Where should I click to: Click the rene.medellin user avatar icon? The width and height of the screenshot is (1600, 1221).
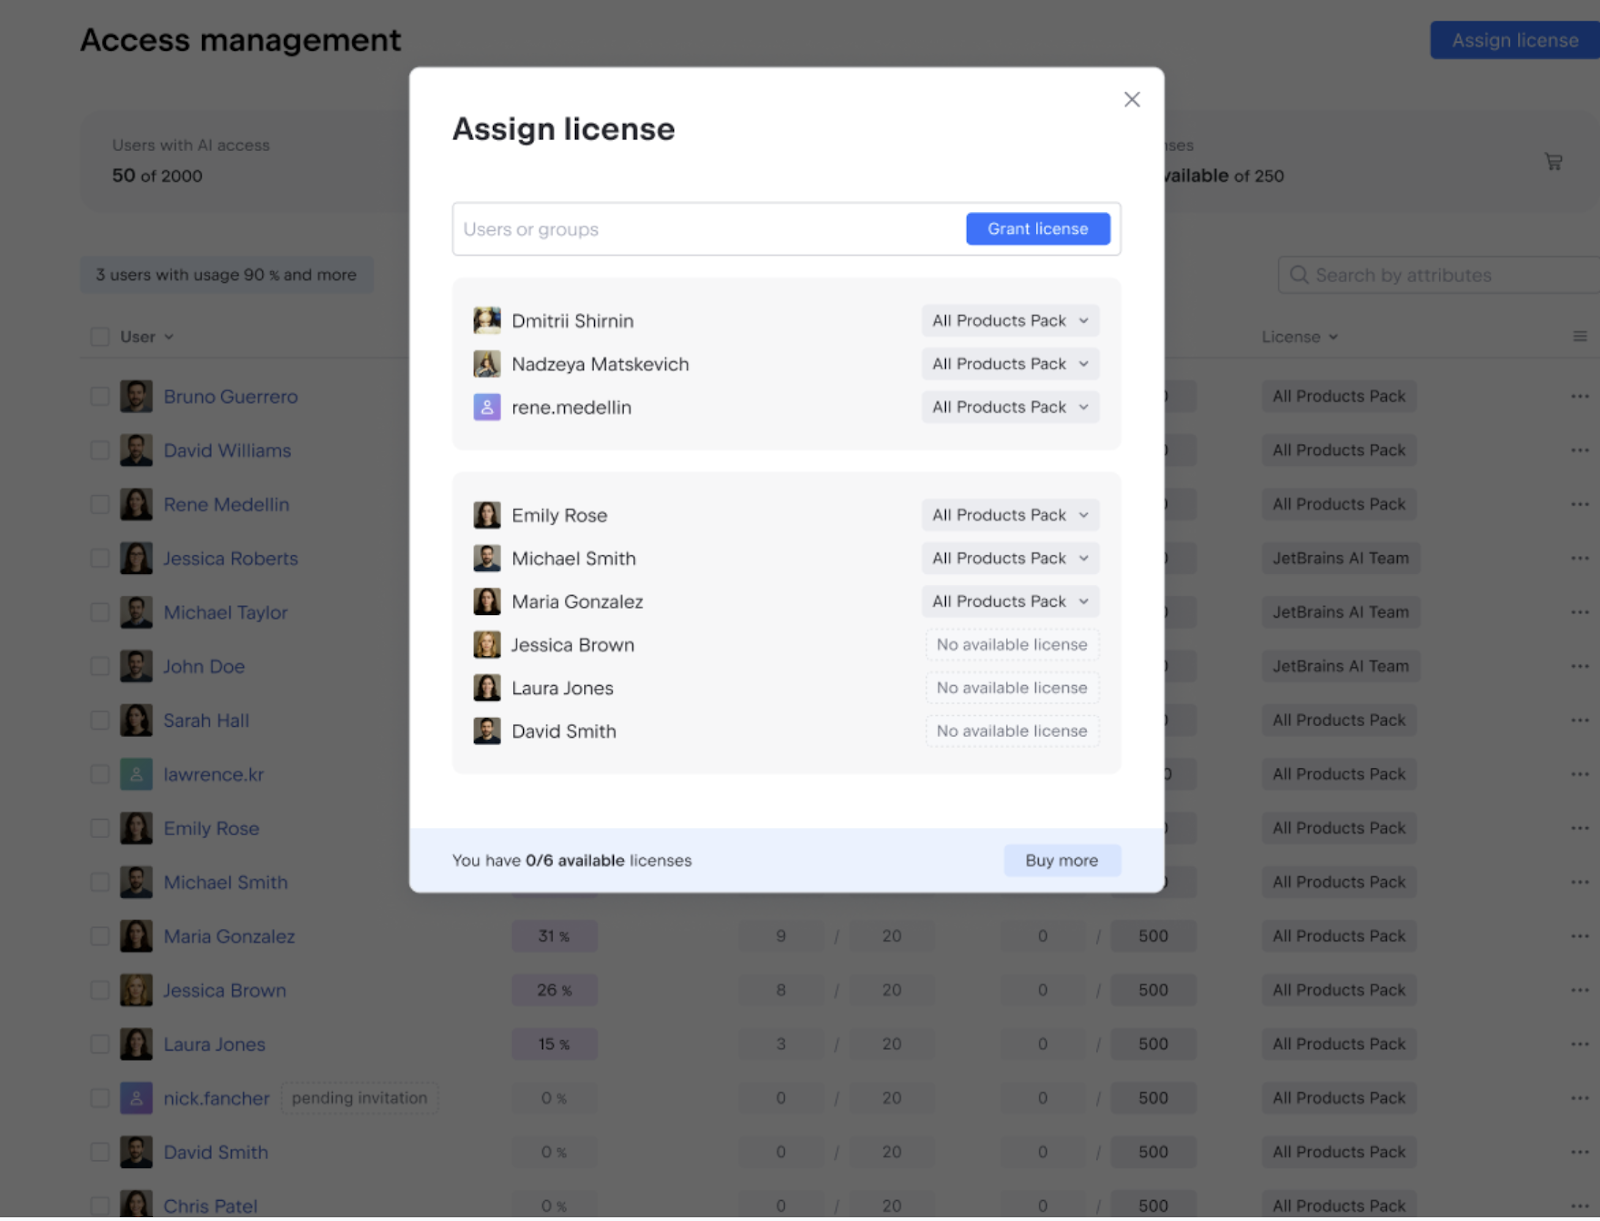tap(487, 408)
